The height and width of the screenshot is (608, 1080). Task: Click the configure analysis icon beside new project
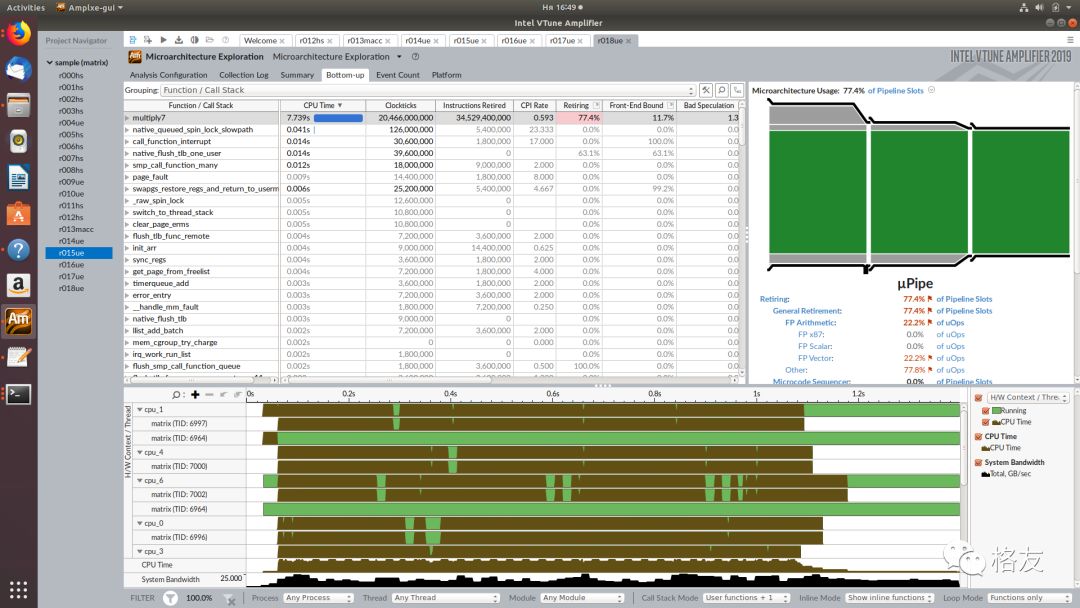tap(147, 40)
